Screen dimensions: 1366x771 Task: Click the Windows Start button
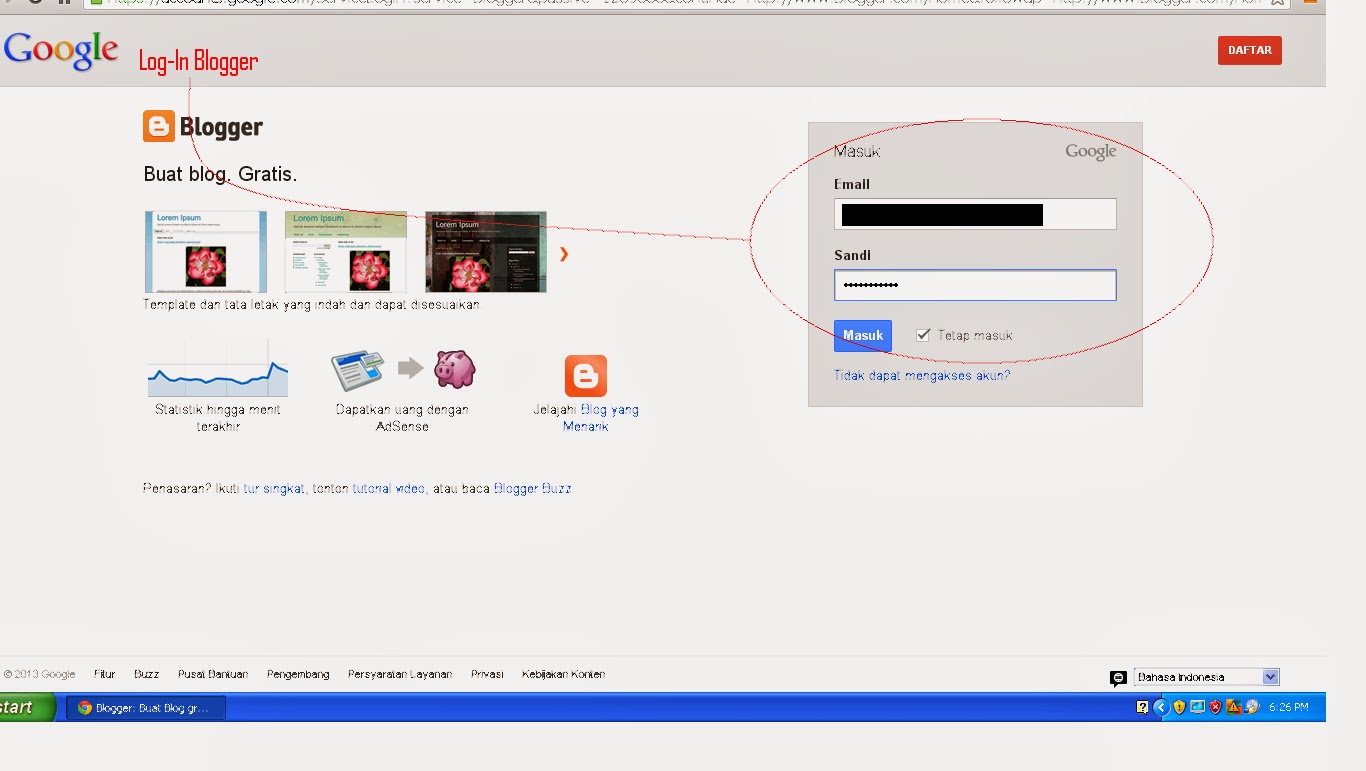(x=27, y=707)
